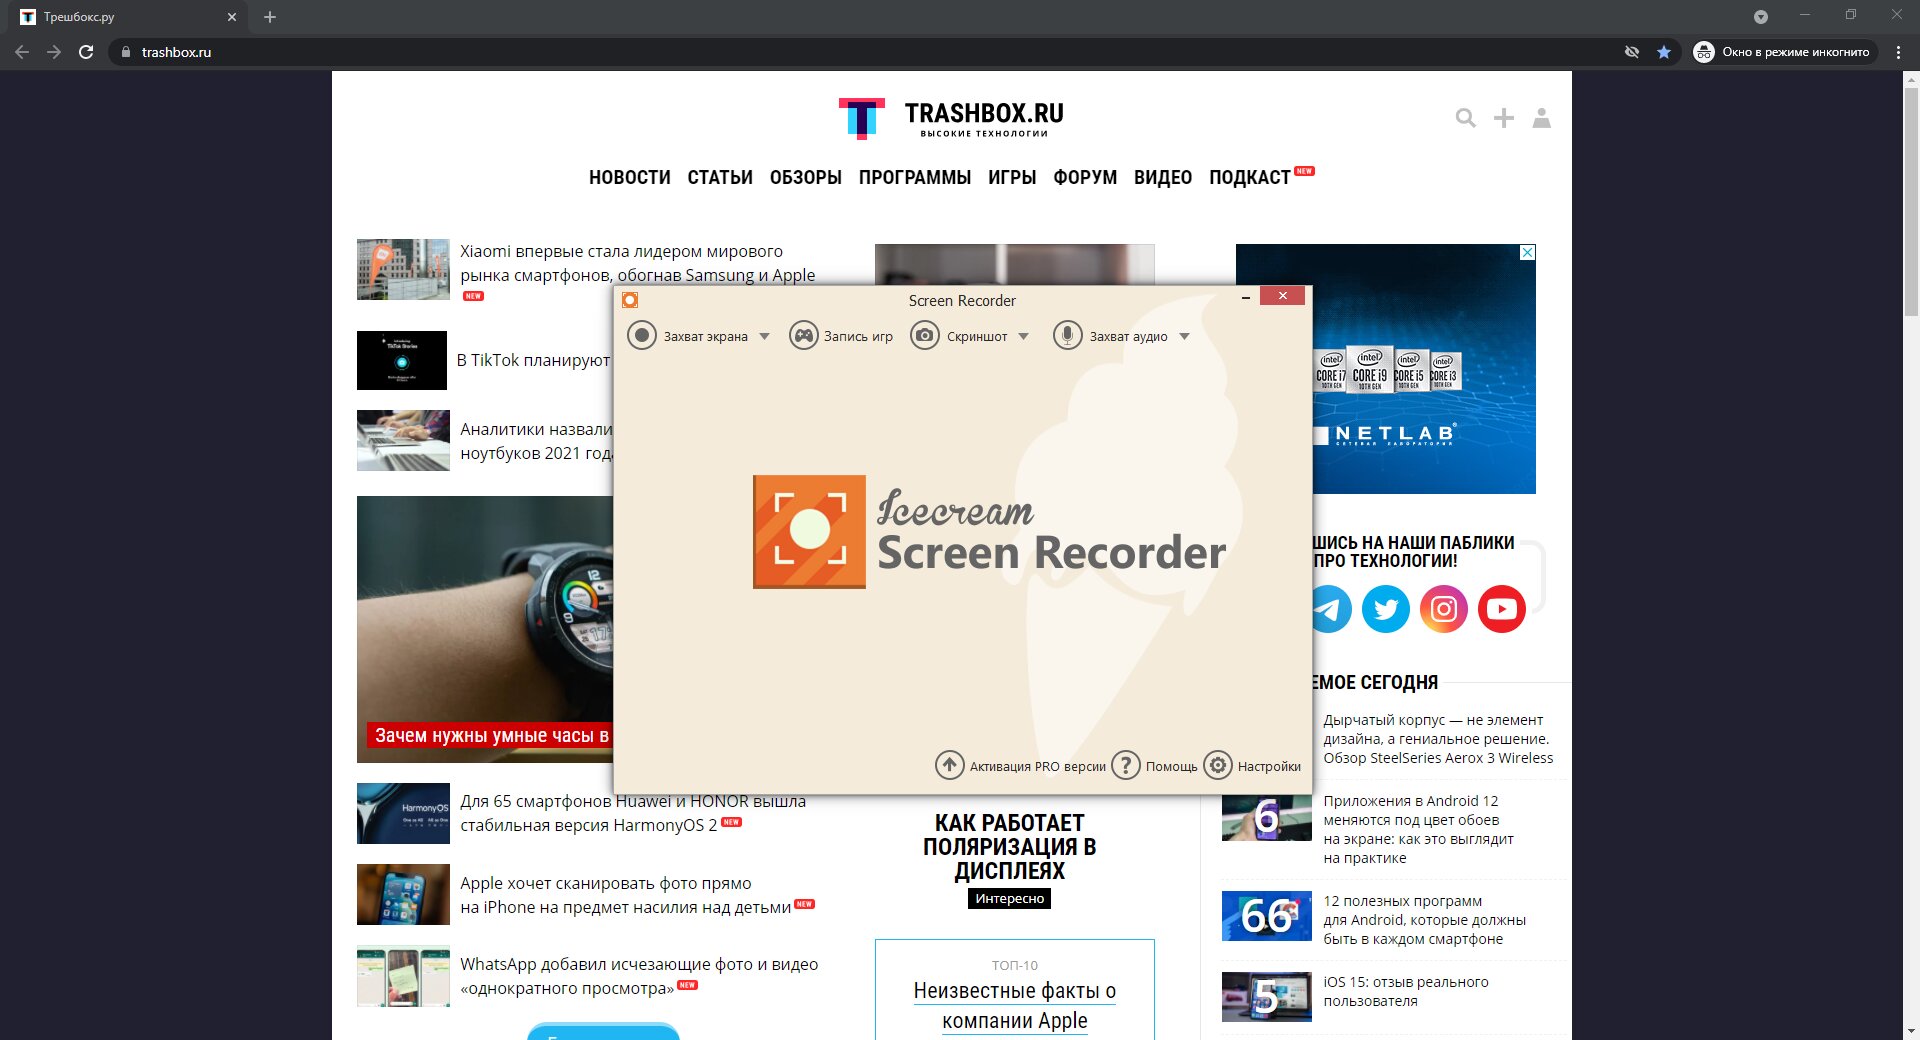This screenshot has width=1920, height=1040.
Task: Open SteelSeries Aerox 3 Wireless review link
Action: 1438,739
